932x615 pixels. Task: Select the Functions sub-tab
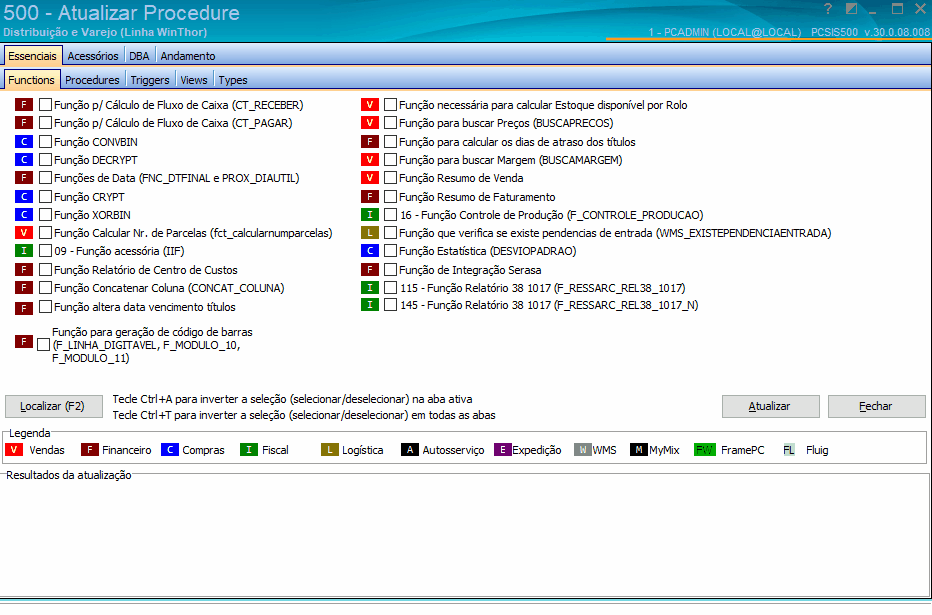pyautogui.click(x=32, y=80)
